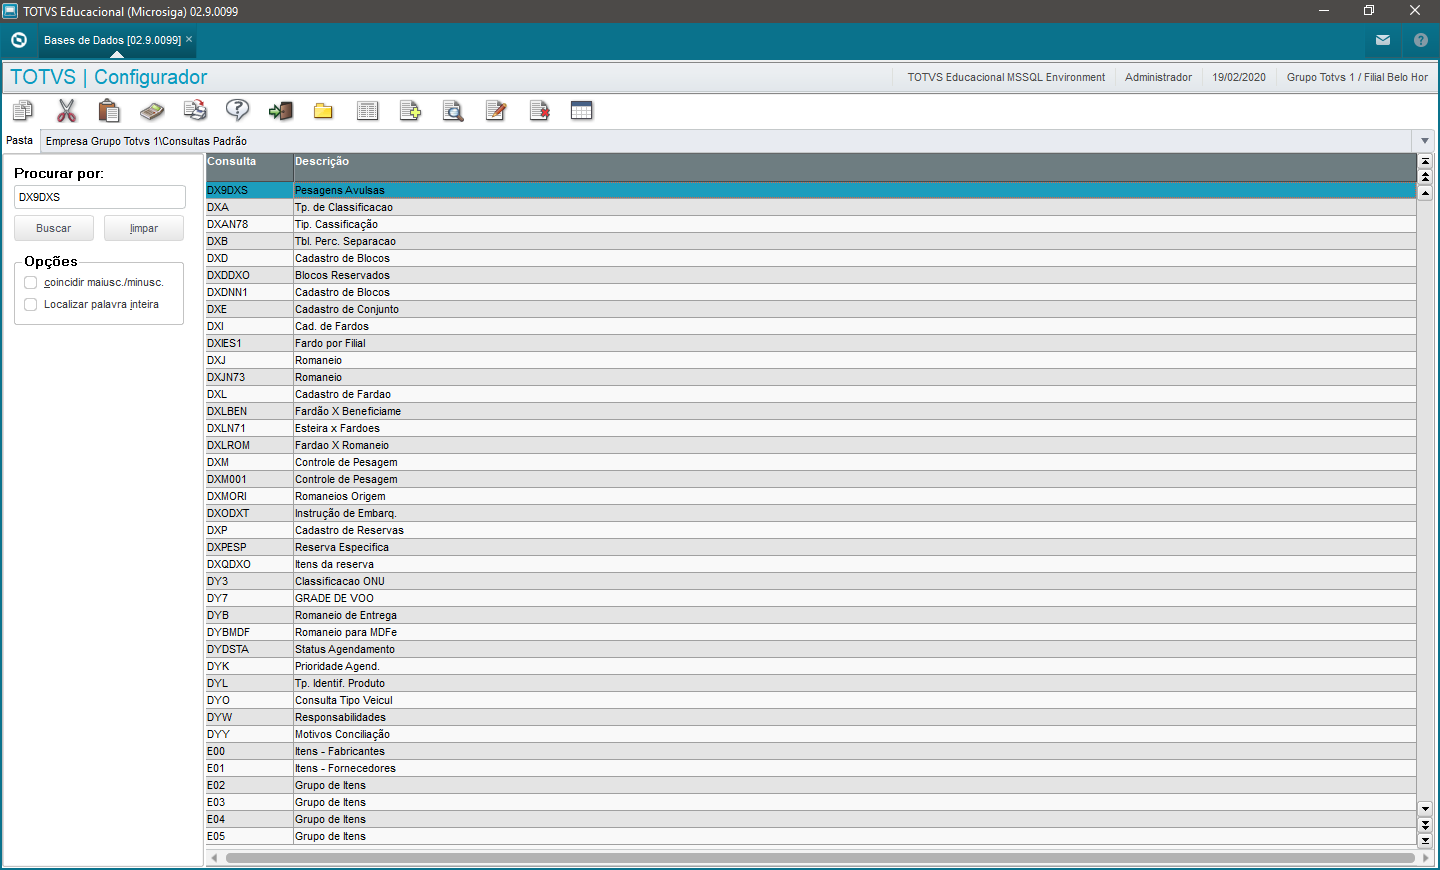The image size is (1440, 870).
Task: Click the limpar button
Action: [x=144, y=228]
